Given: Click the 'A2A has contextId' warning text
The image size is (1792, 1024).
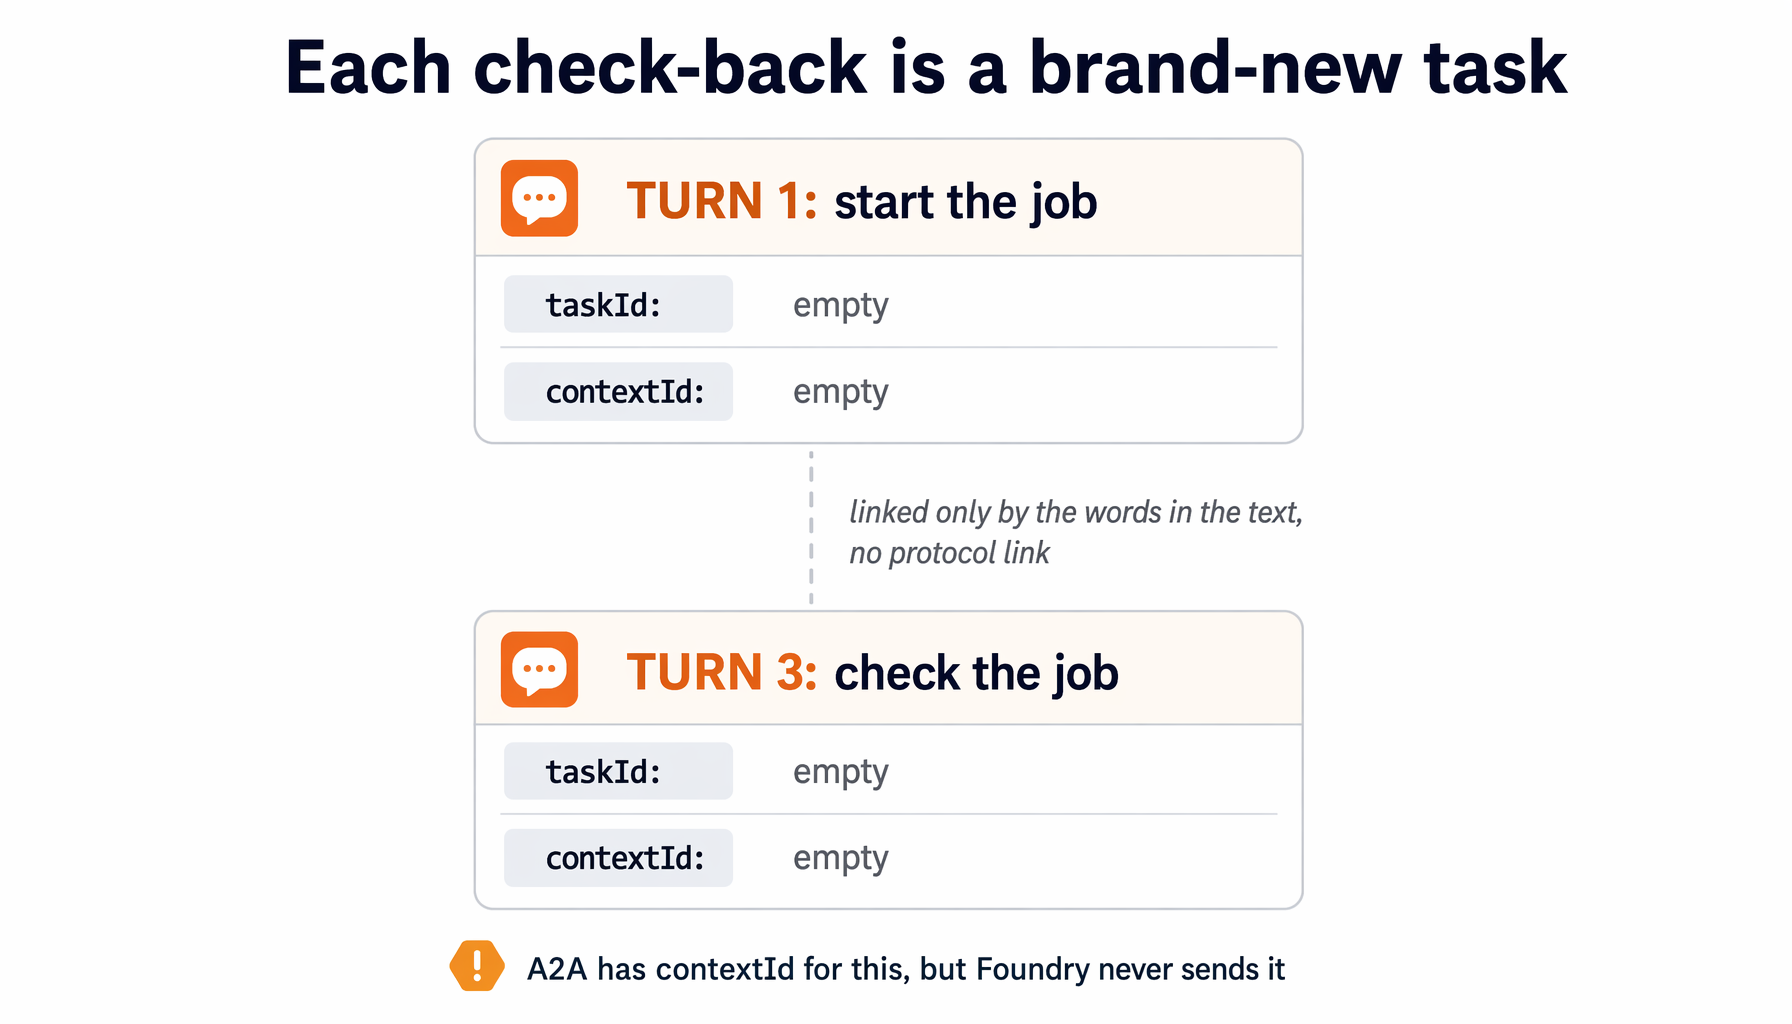Looking at the screenshot, I should click(905, 969).
